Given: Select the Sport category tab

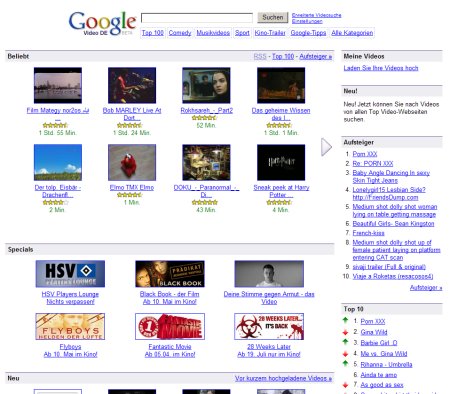Looking at the screenshot, I should 242,33.
